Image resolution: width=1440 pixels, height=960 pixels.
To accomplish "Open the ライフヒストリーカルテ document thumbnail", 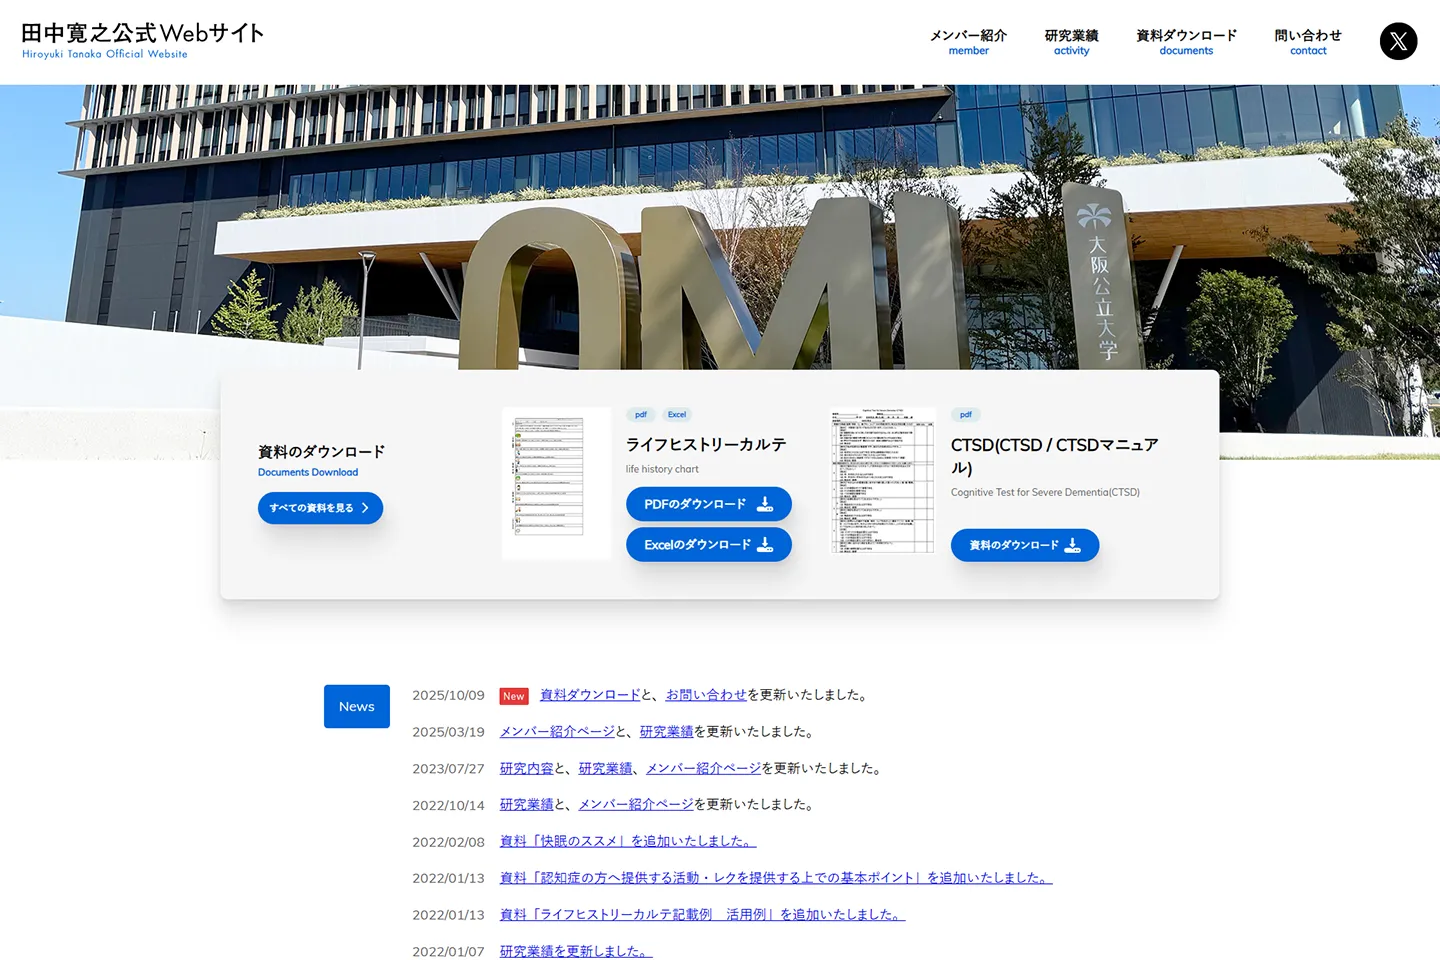I will 556,483.
